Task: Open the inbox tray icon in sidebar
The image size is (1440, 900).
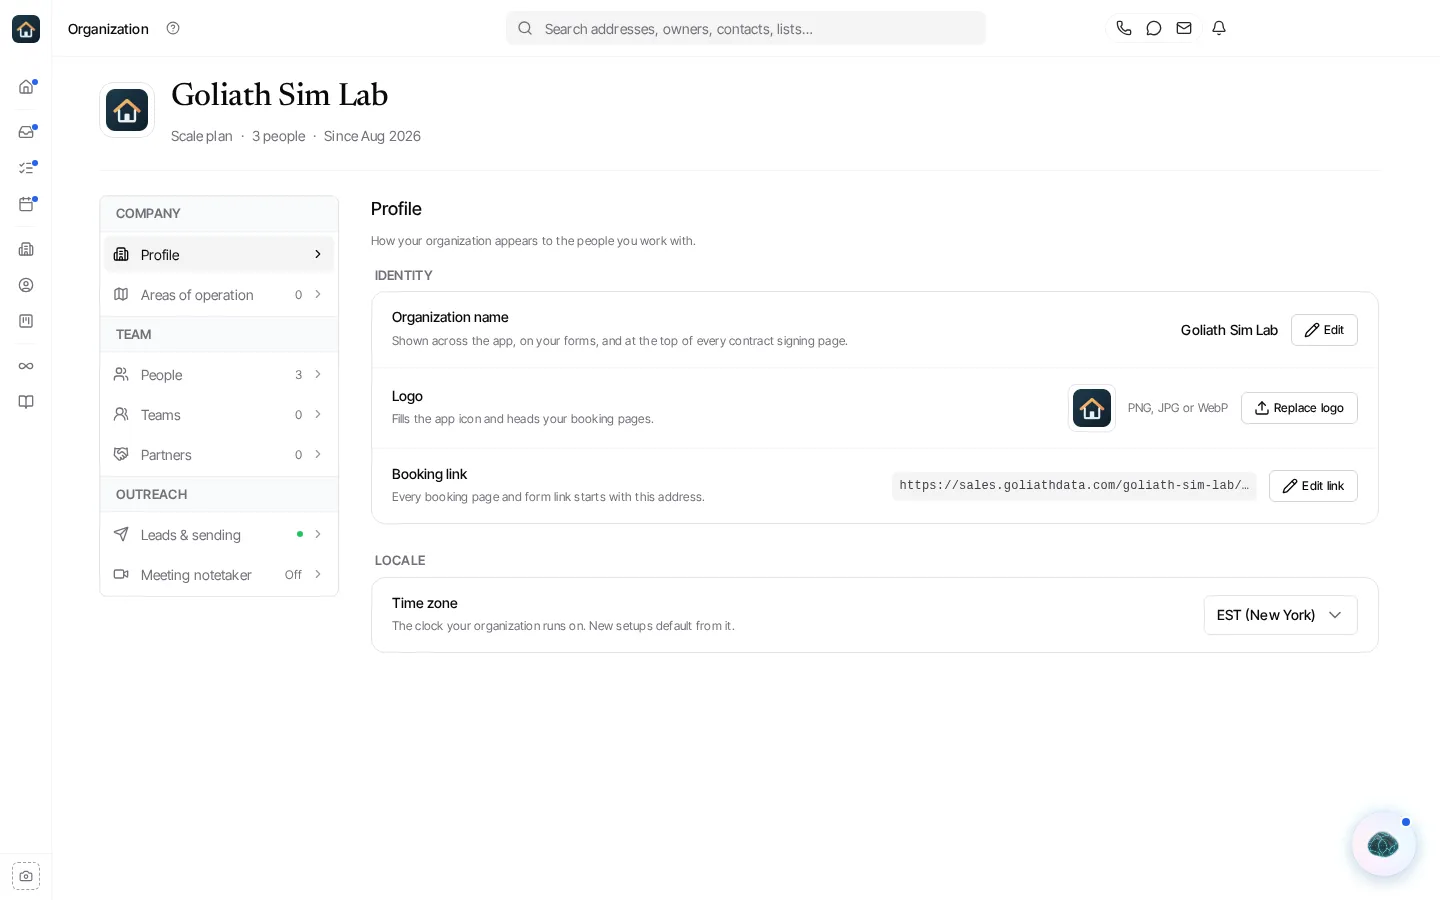Action: point(26,132)
